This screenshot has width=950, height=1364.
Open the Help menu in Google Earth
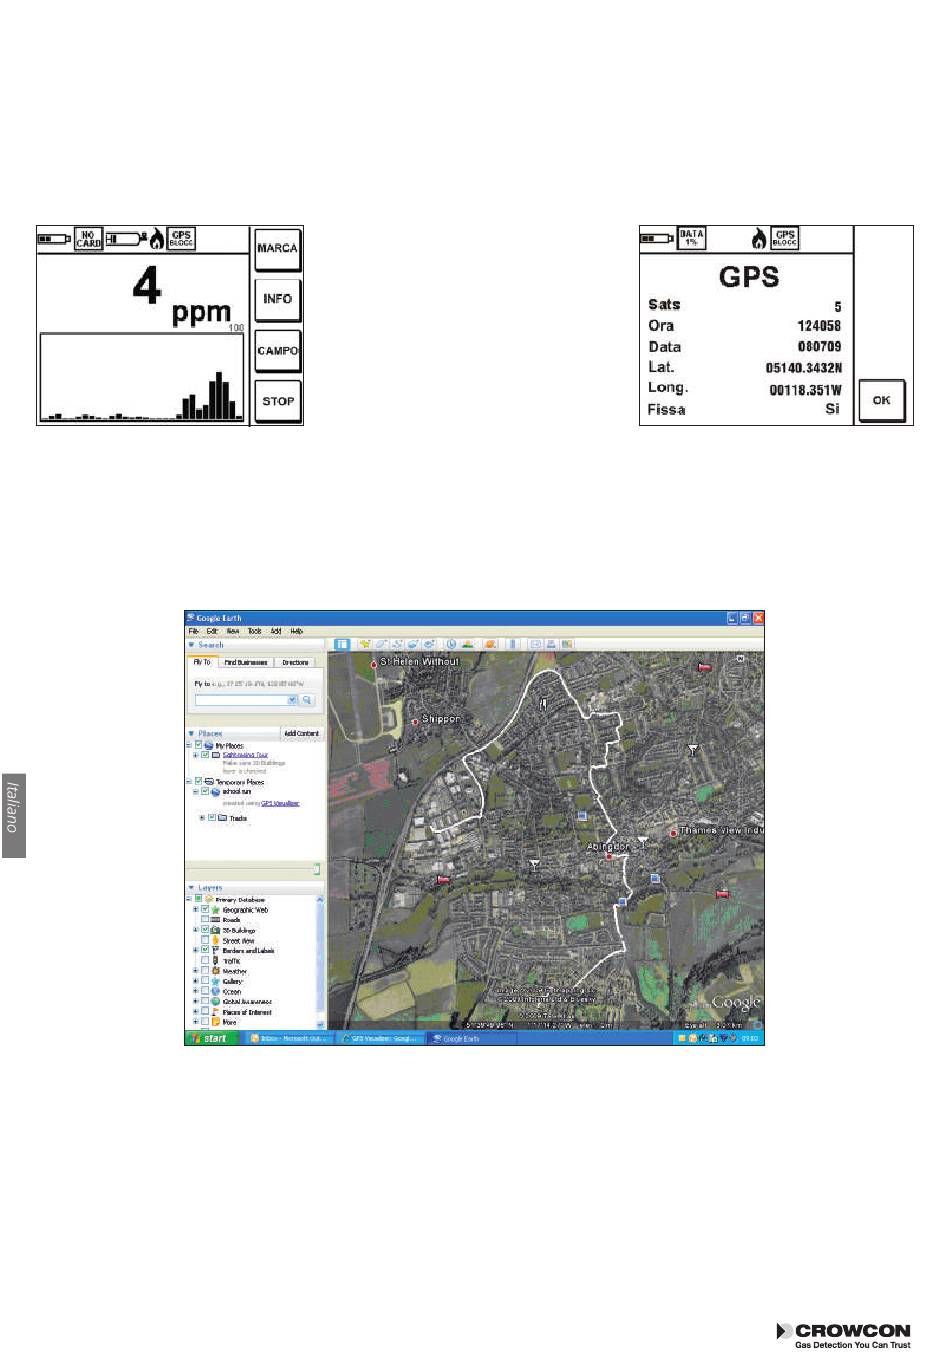tap(297, 631)
